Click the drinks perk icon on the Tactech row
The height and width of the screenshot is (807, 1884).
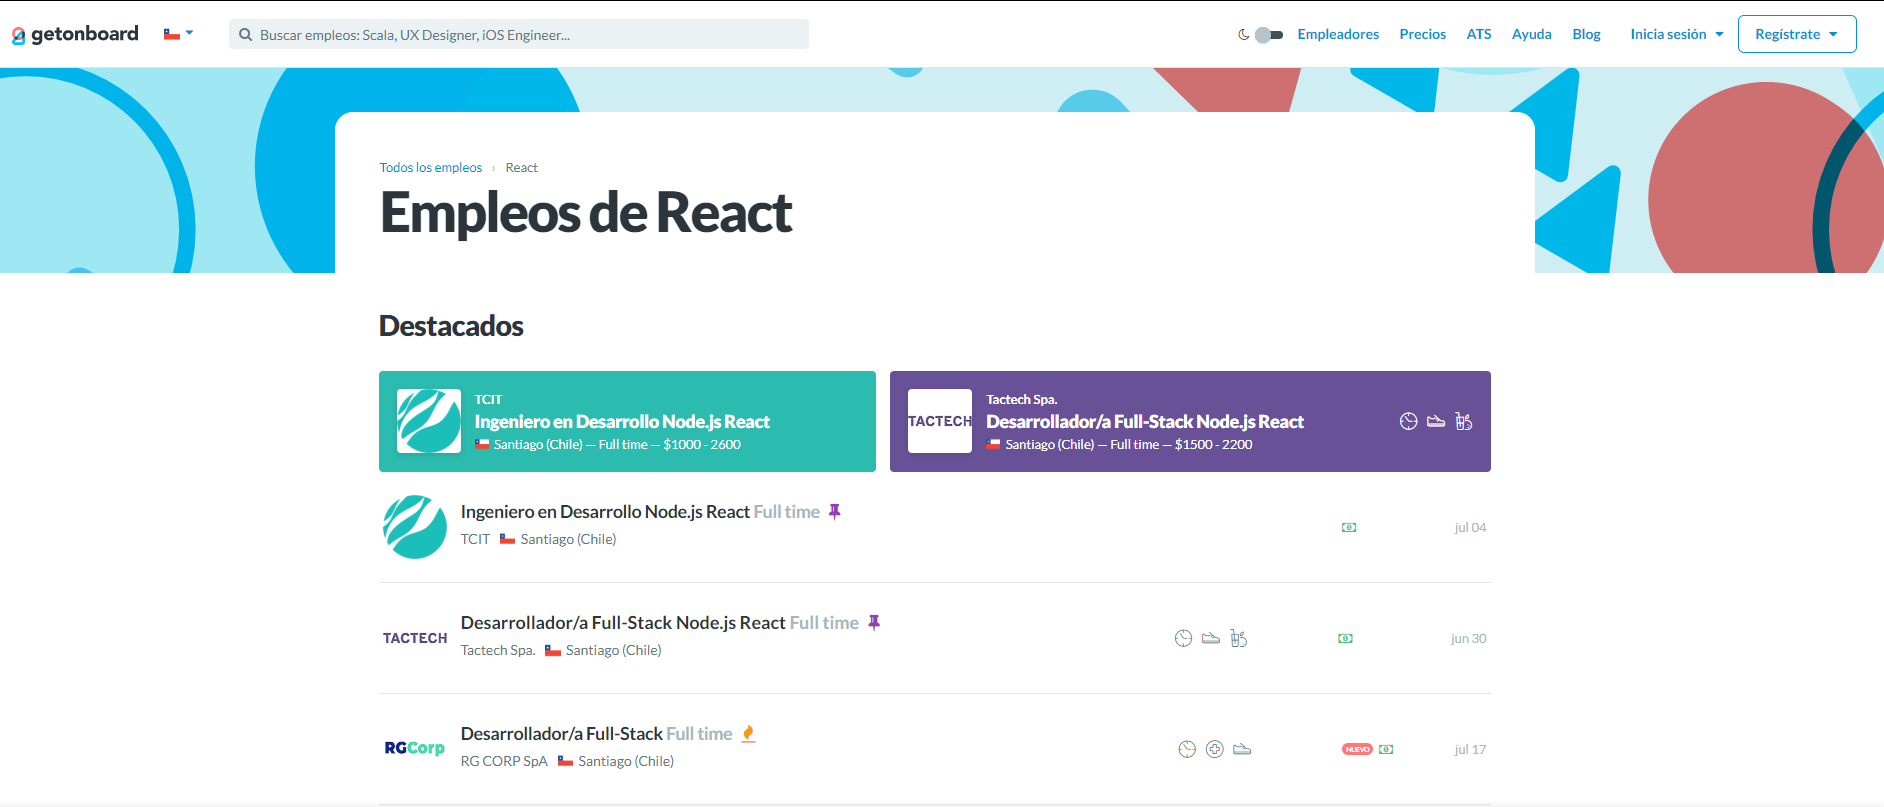1239,638
